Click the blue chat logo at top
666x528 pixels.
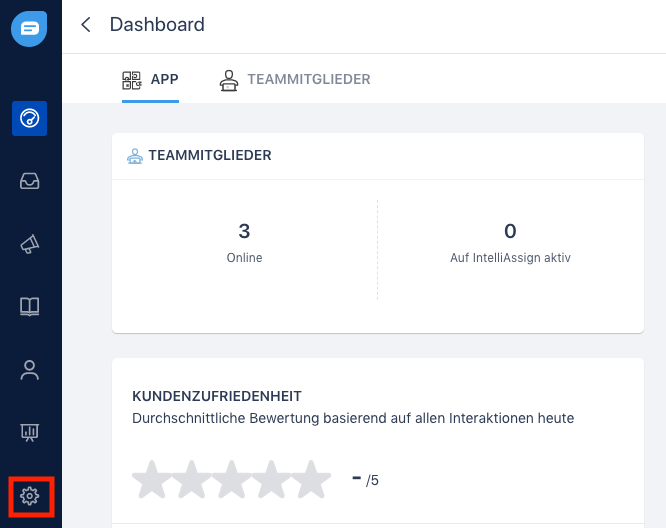pos(29,29)
